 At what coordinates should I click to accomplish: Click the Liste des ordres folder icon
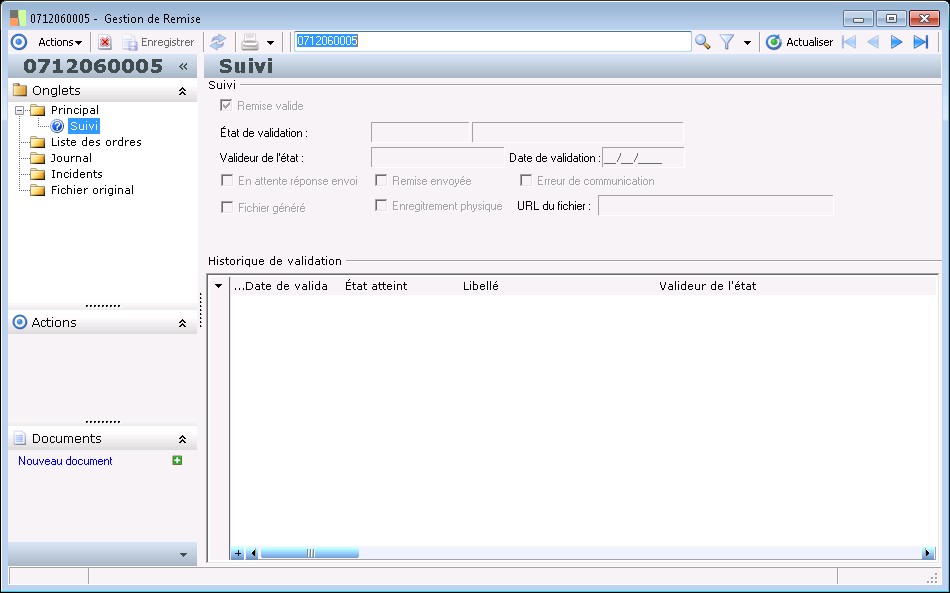[x=38, y=142]
